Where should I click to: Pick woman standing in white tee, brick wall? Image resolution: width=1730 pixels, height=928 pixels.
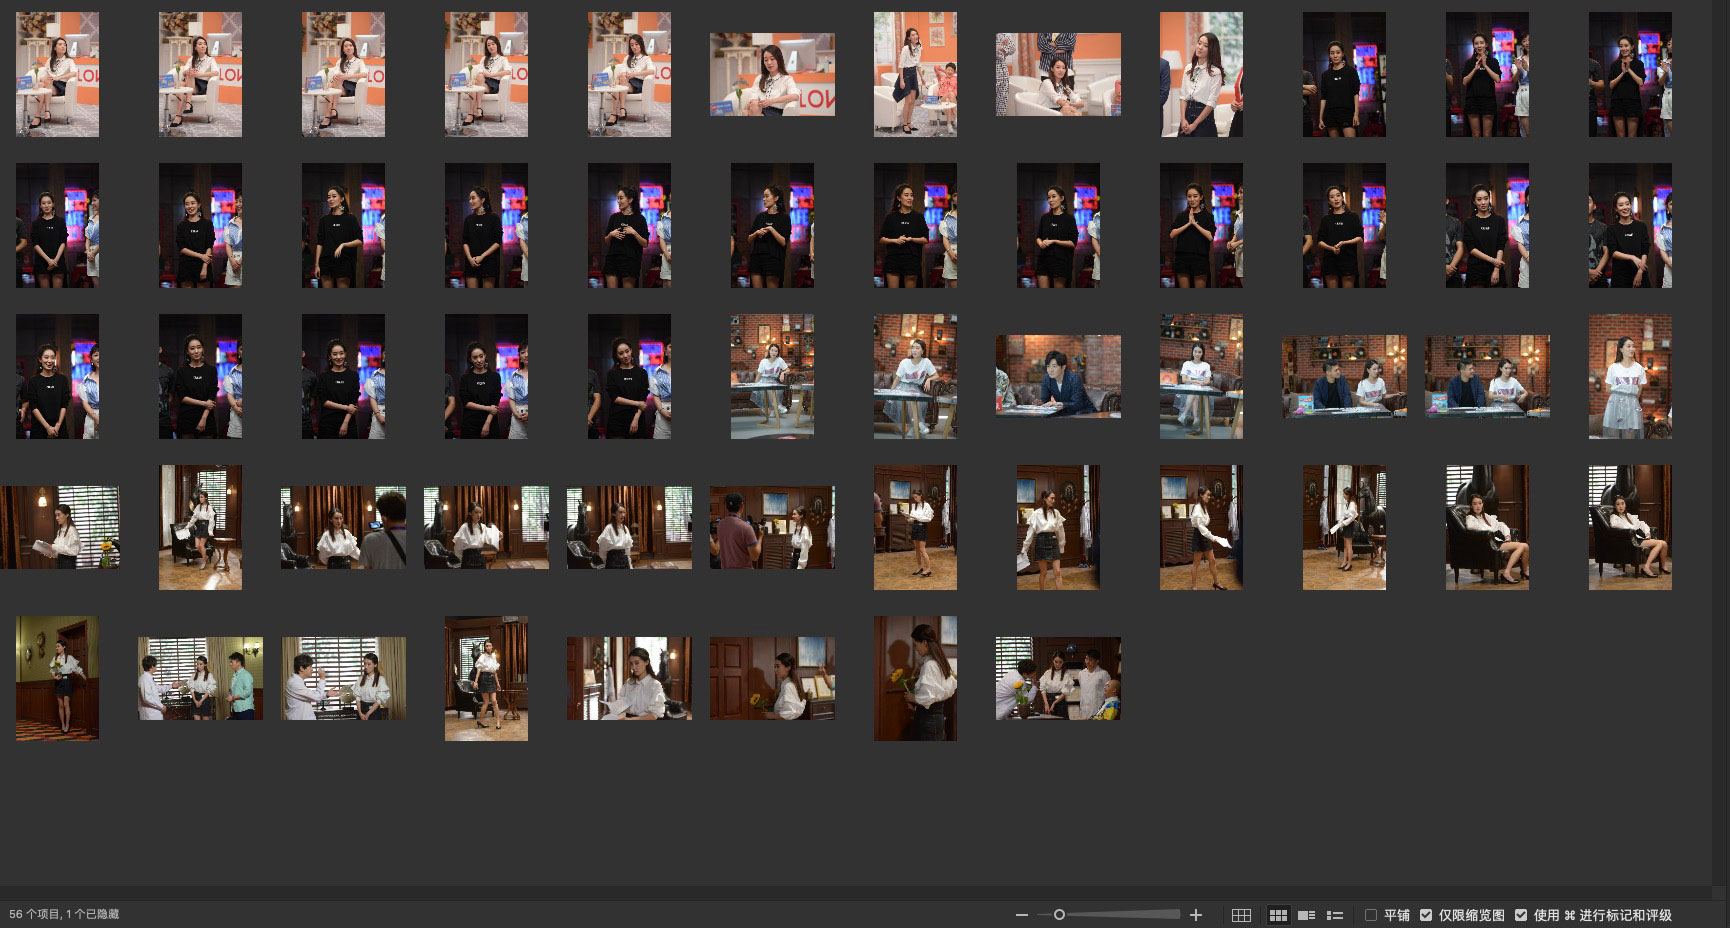1630,377
